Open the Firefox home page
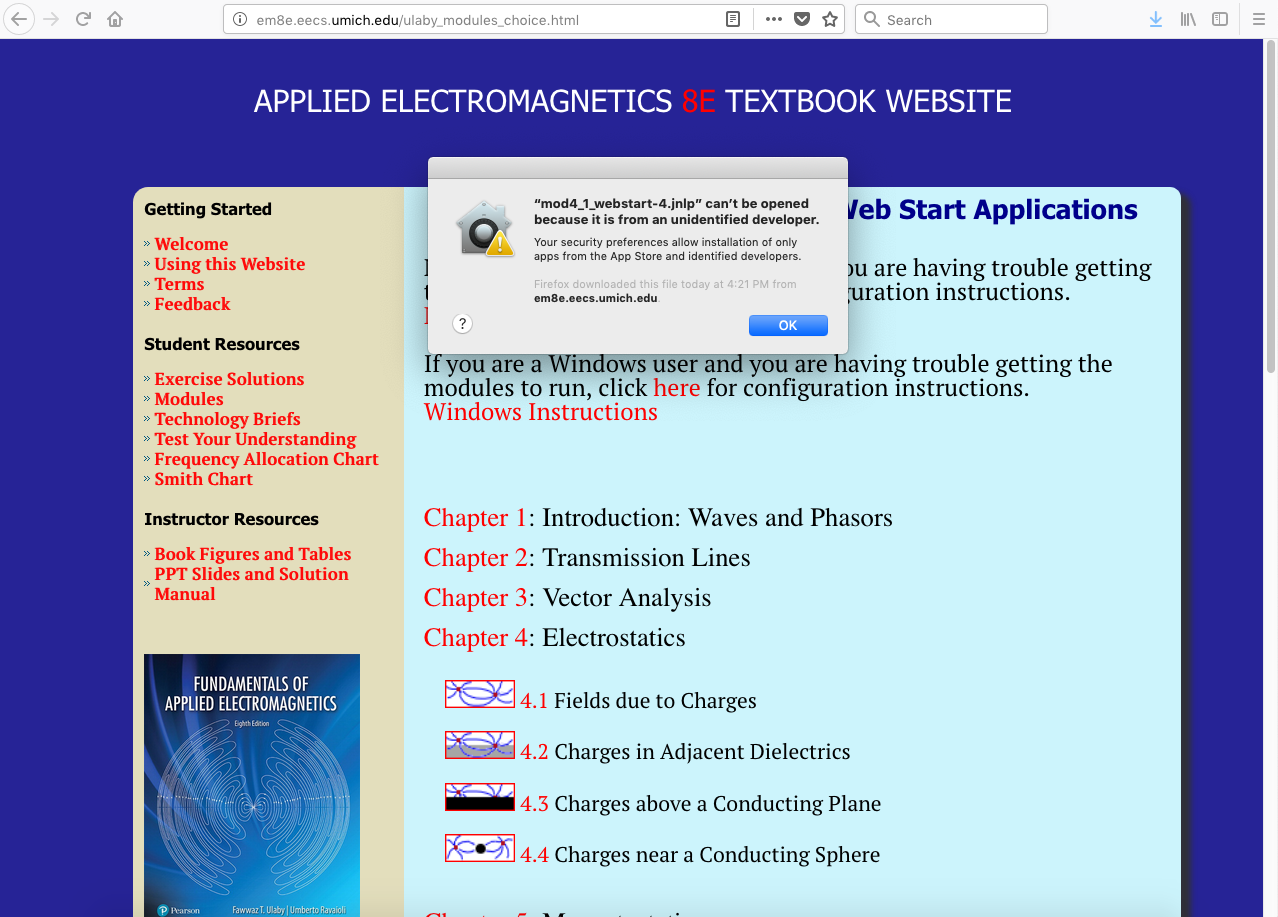 pos(115,19)
